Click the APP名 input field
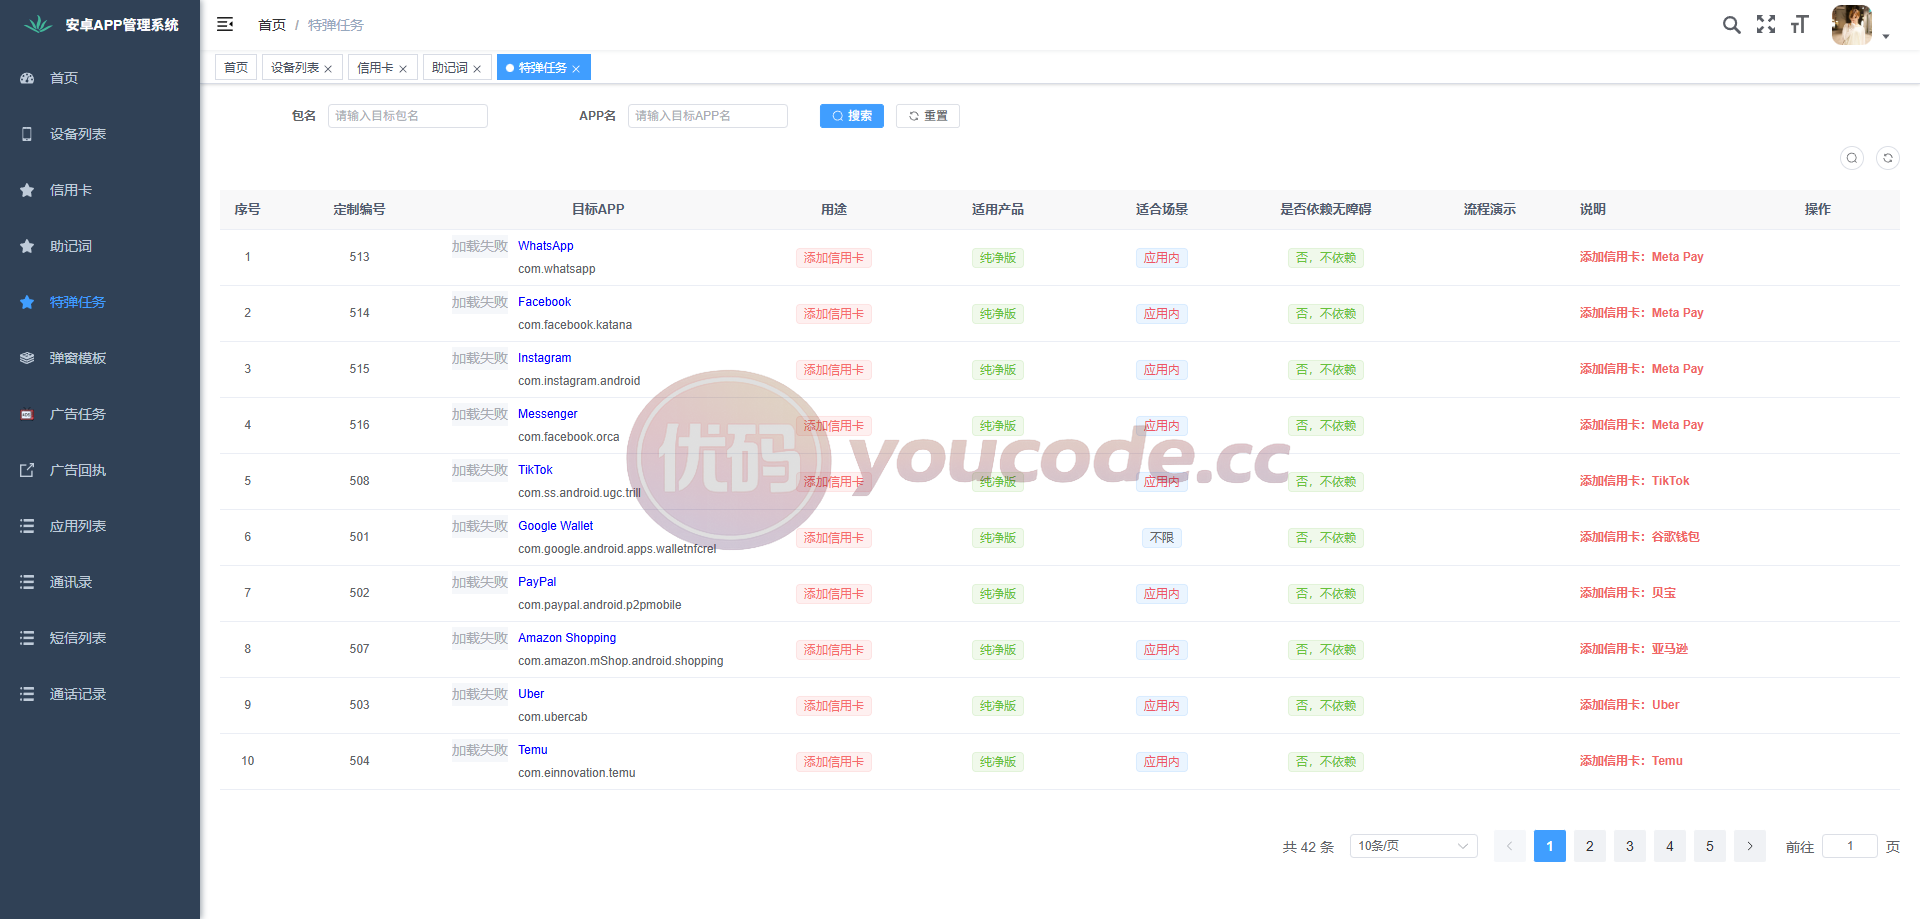This screenshot has height=919, width=1920. click(x=708, y=116)
